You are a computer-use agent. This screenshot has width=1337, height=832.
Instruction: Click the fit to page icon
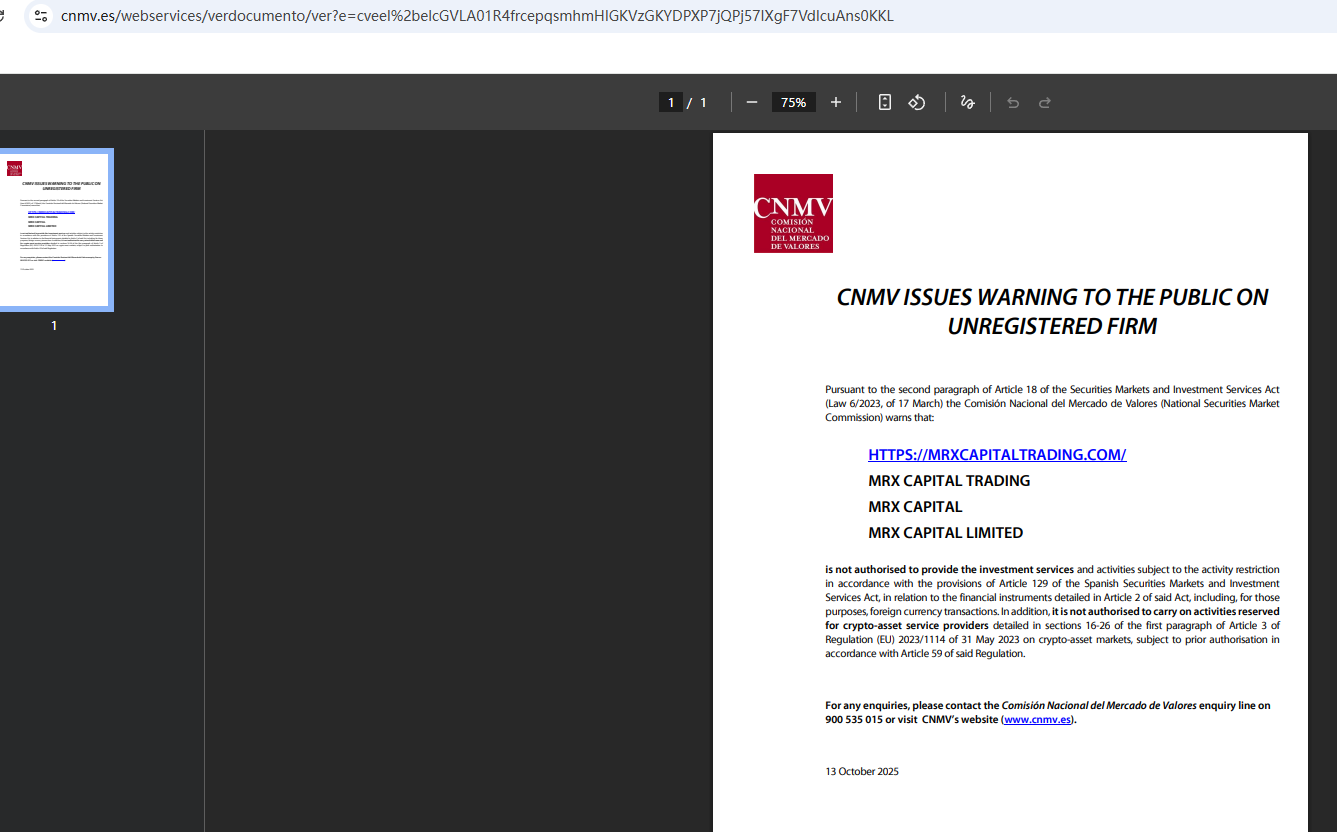[885, 102]
